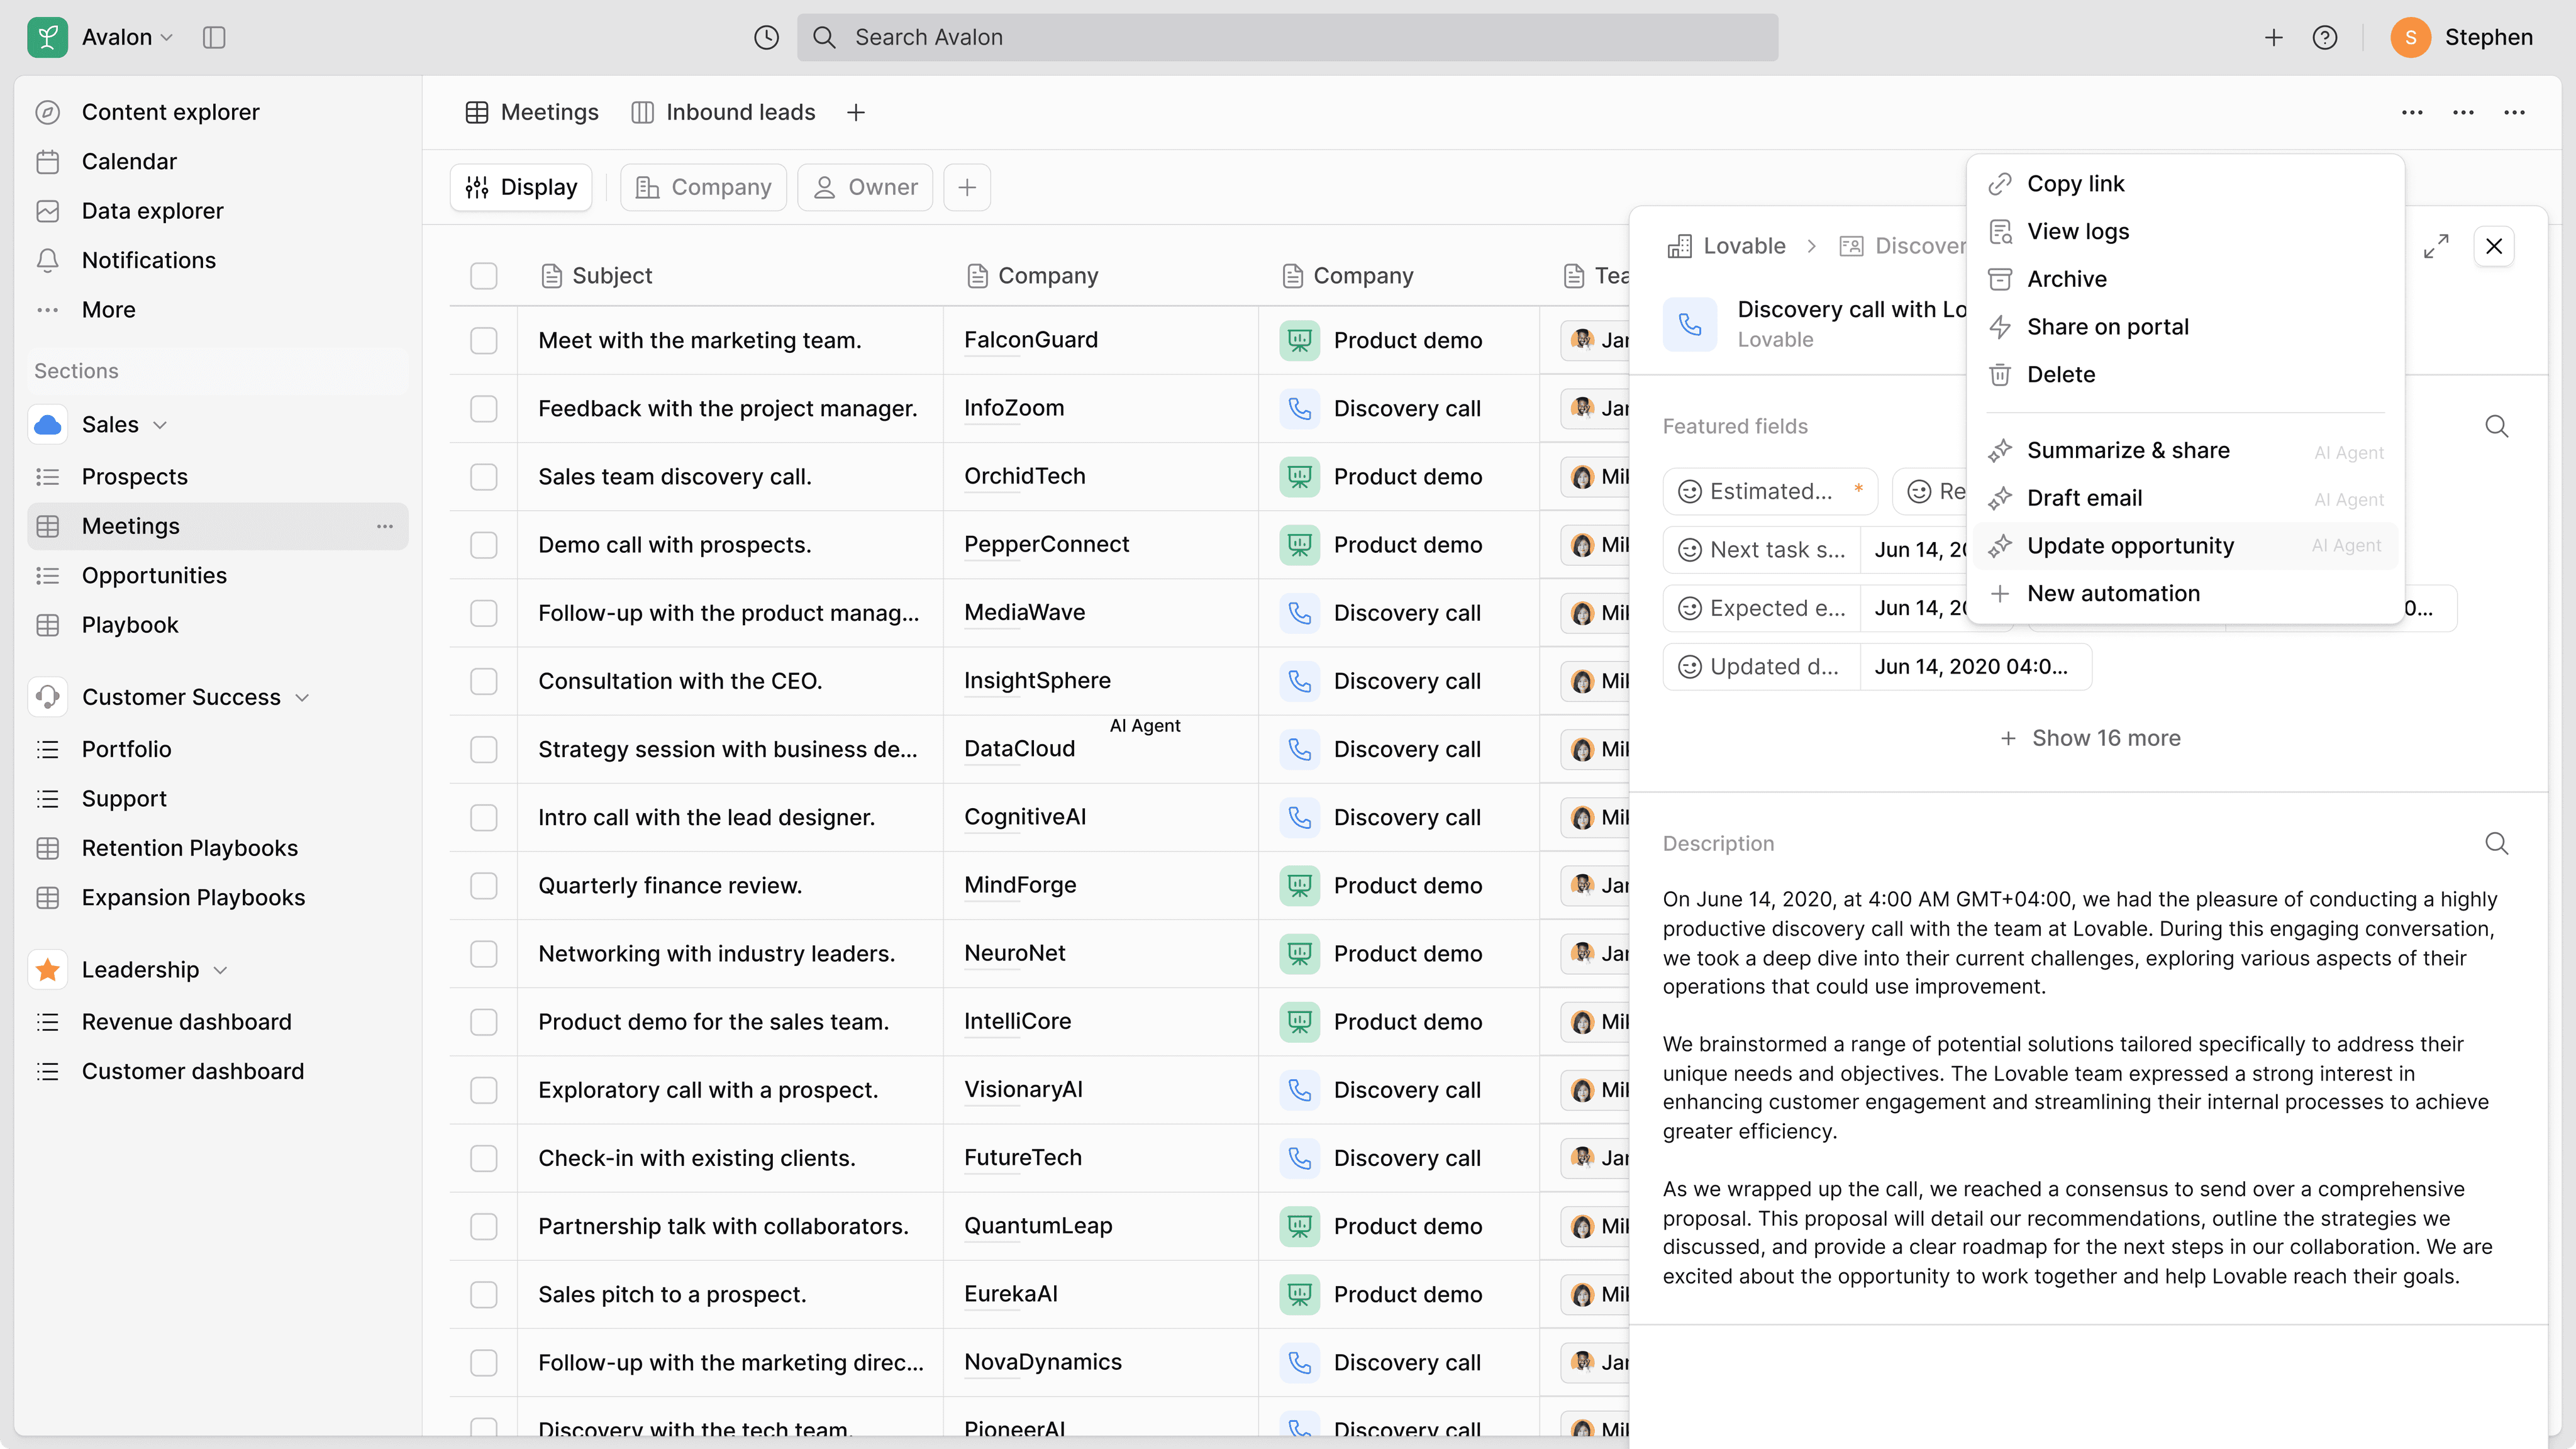Screen dimensions: 2576x1449
Task: Click the search icon in the Description section
Action: [2496, 843]
